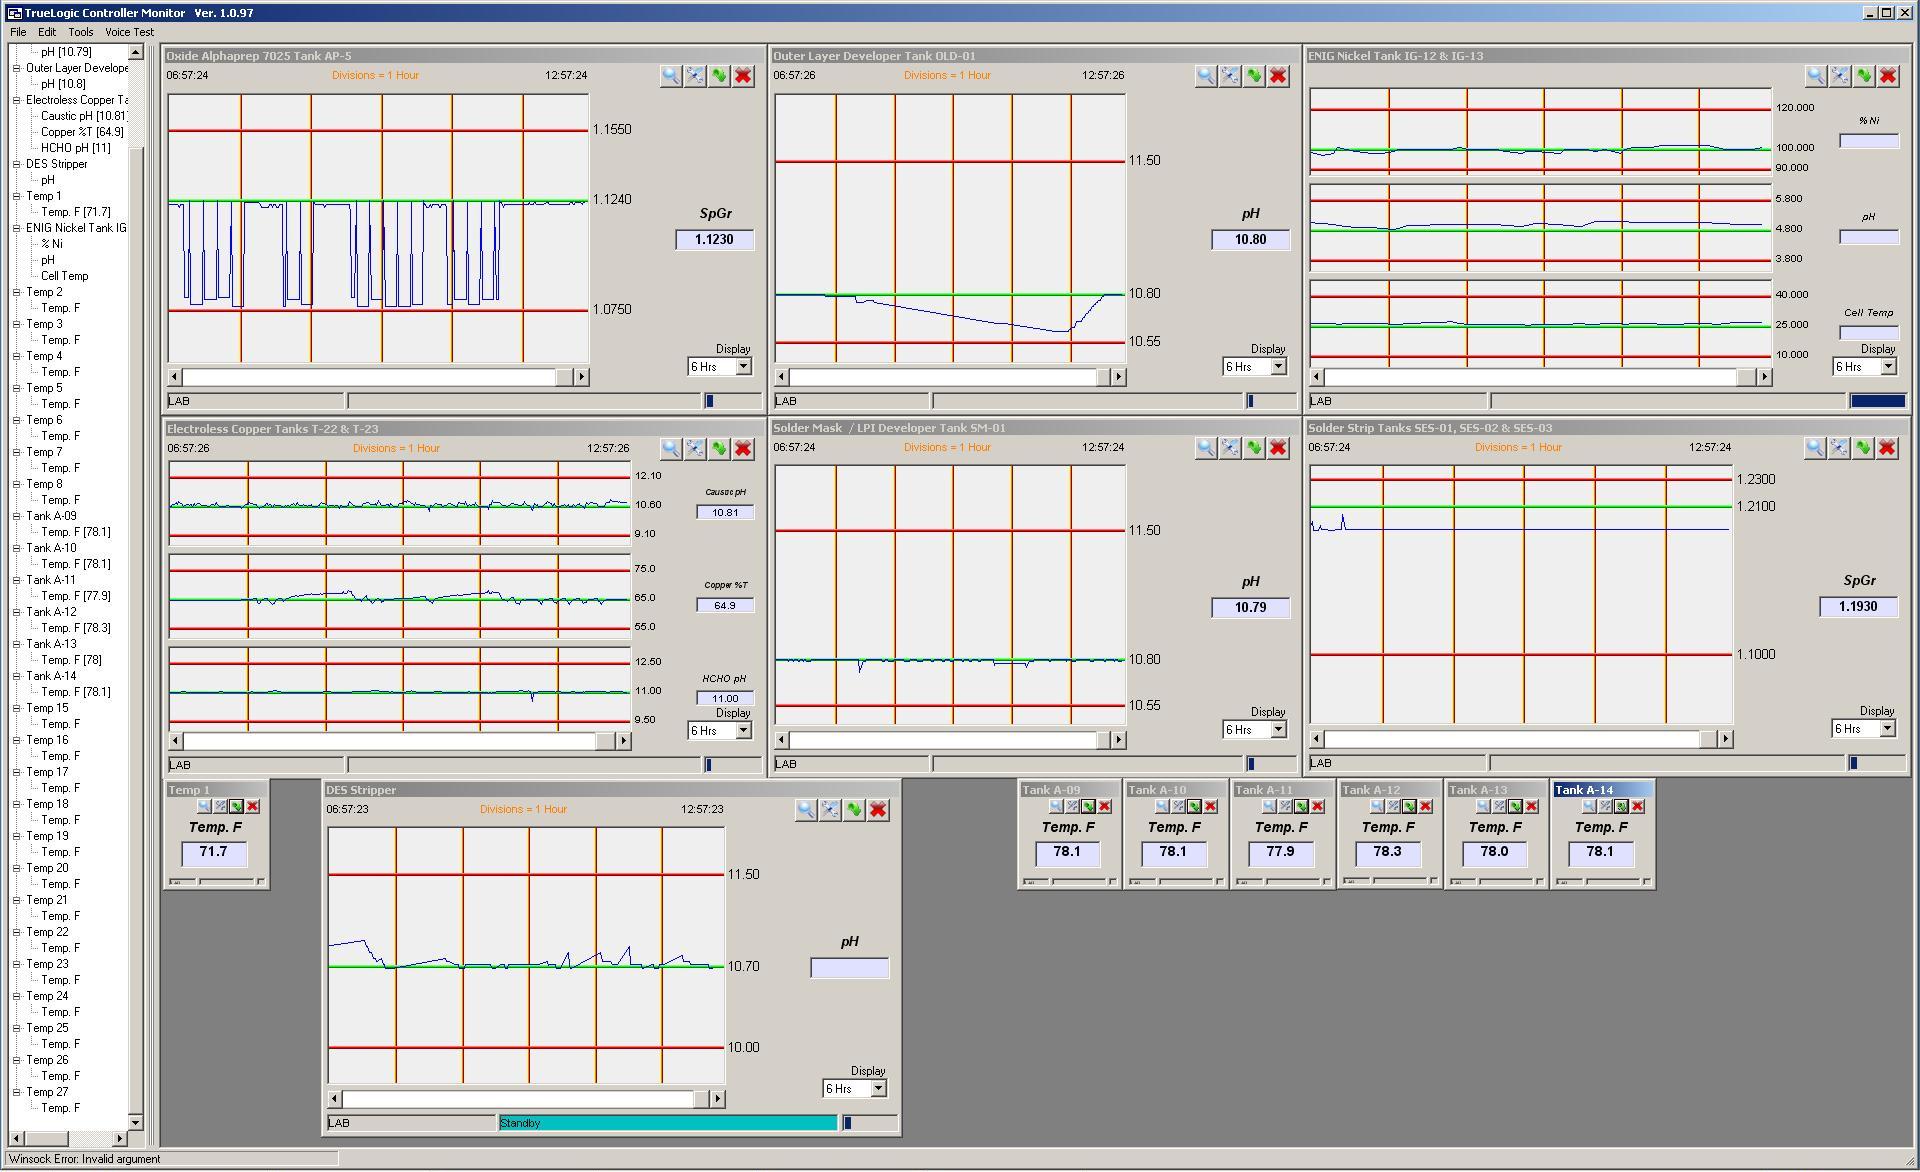This screenshot has height=1172, width=1920.
Task: Open Display dropdown in Solder Strip Tanks panel
Action: [1887, 729]
